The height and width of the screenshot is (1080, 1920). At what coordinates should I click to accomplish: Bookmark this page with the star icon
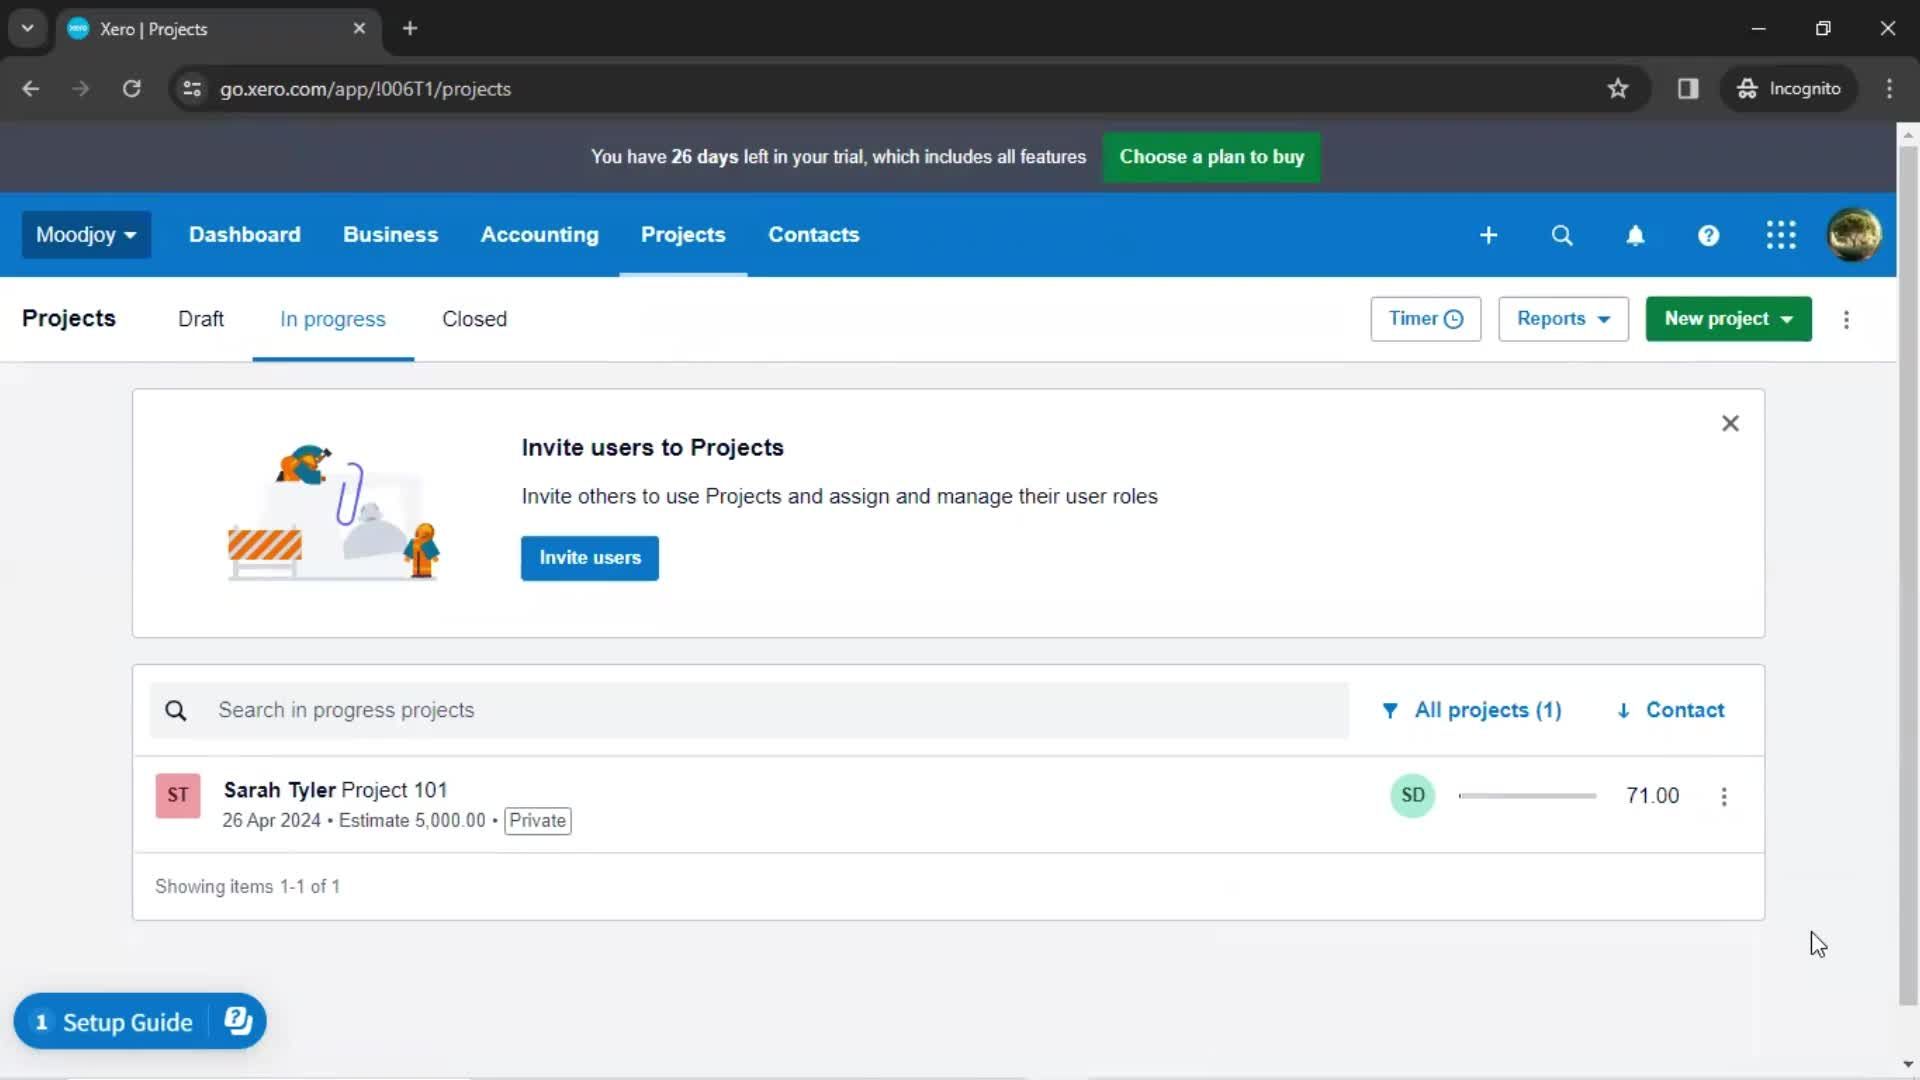[x=1618, y=88]
